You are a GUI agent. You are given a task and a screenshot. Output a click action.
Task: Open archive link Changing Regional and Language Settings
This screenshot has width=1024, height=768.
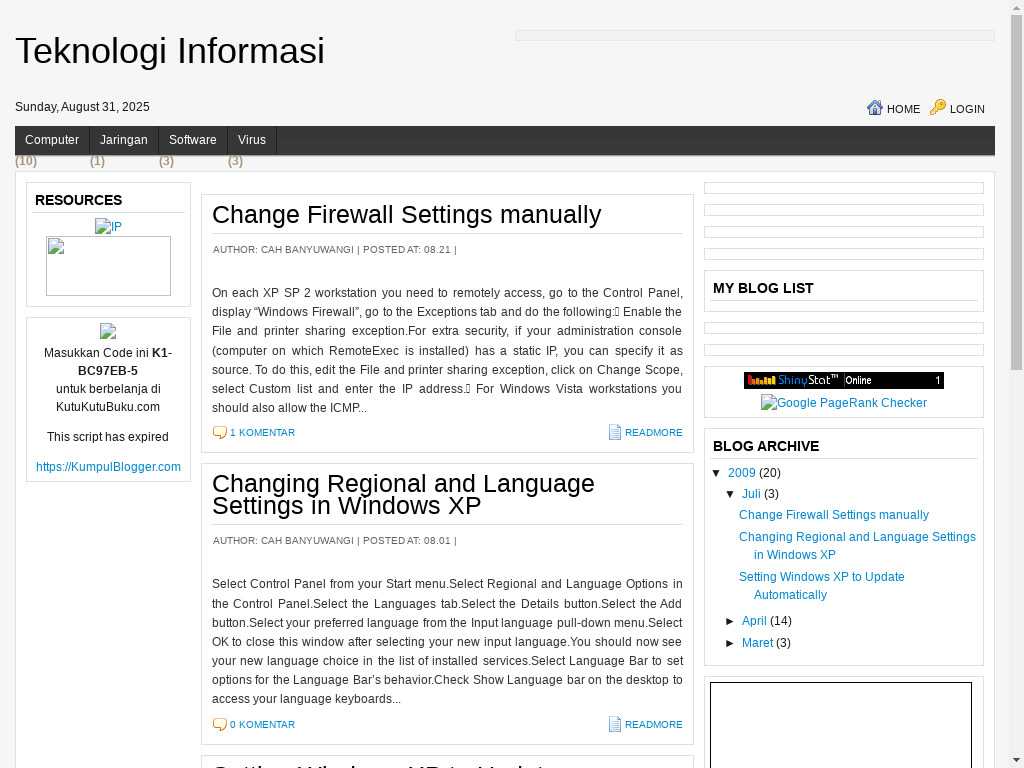click(857, 546)
